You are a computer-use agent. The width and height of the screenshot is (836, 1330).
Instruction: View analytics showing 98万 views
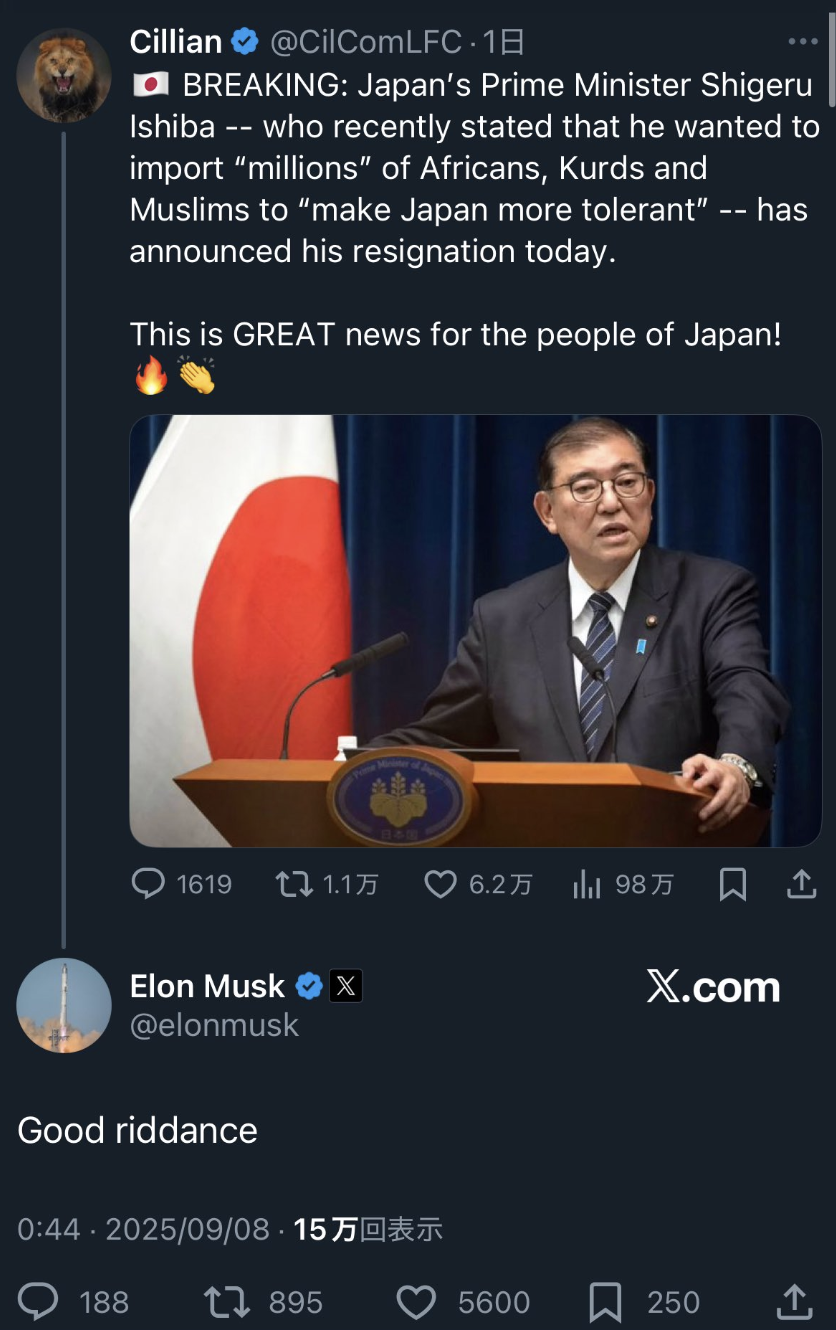pyautogui.click(x=587, y=884)
